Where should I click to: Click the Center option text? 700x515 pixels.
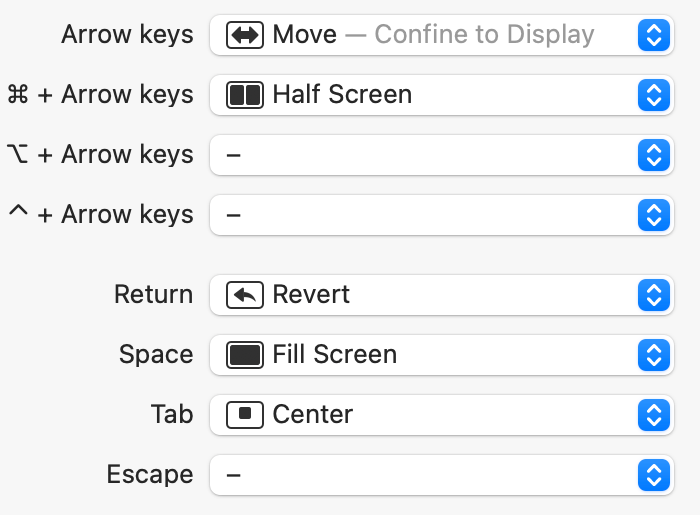312,414
